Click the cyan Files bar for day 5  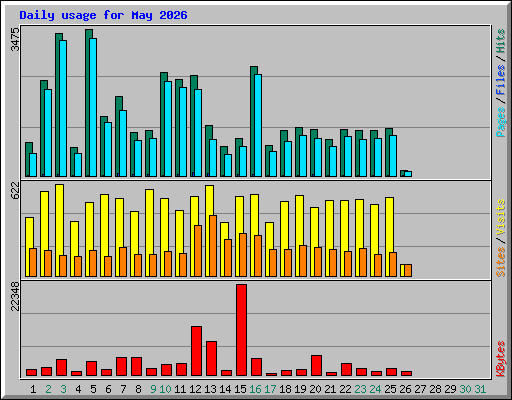pyautogui.click(x=93, y=107)
